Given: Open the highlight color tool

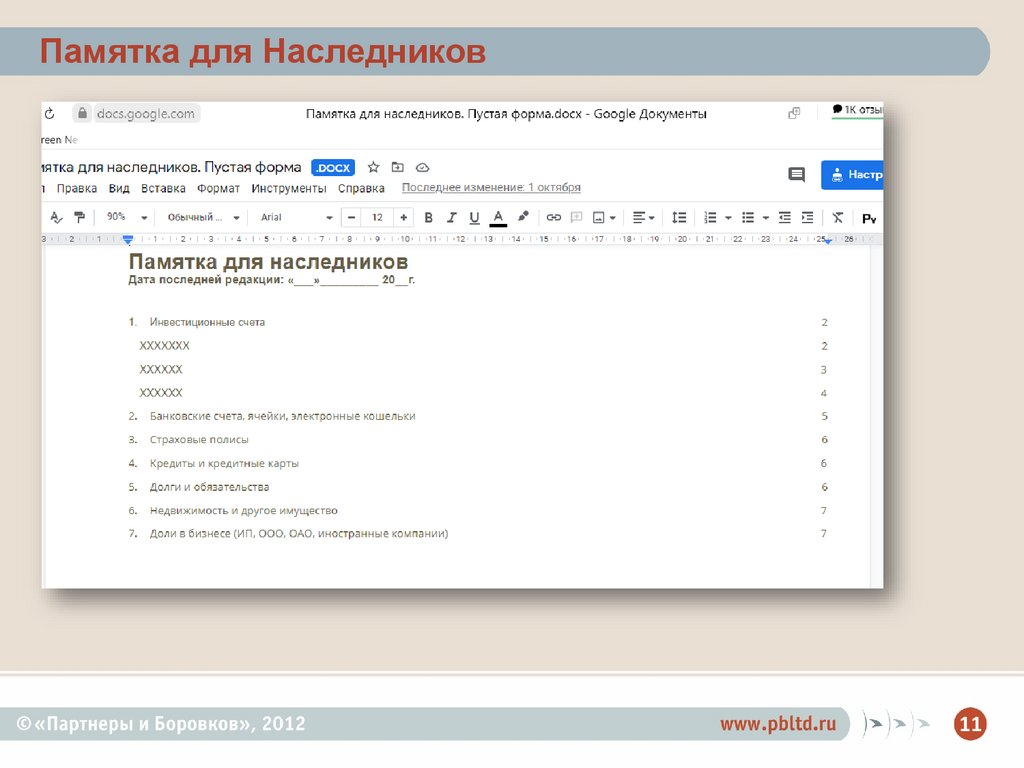Looking at the screenshot, I should [x=523, y=217].
